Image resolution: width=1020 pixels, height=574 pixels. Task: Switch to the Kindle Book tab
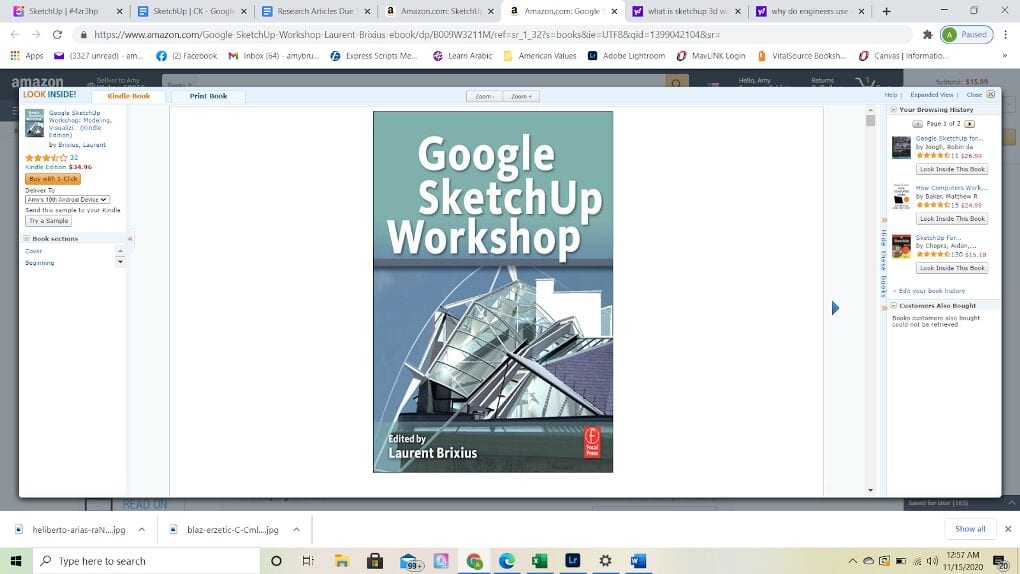(128, 96)
